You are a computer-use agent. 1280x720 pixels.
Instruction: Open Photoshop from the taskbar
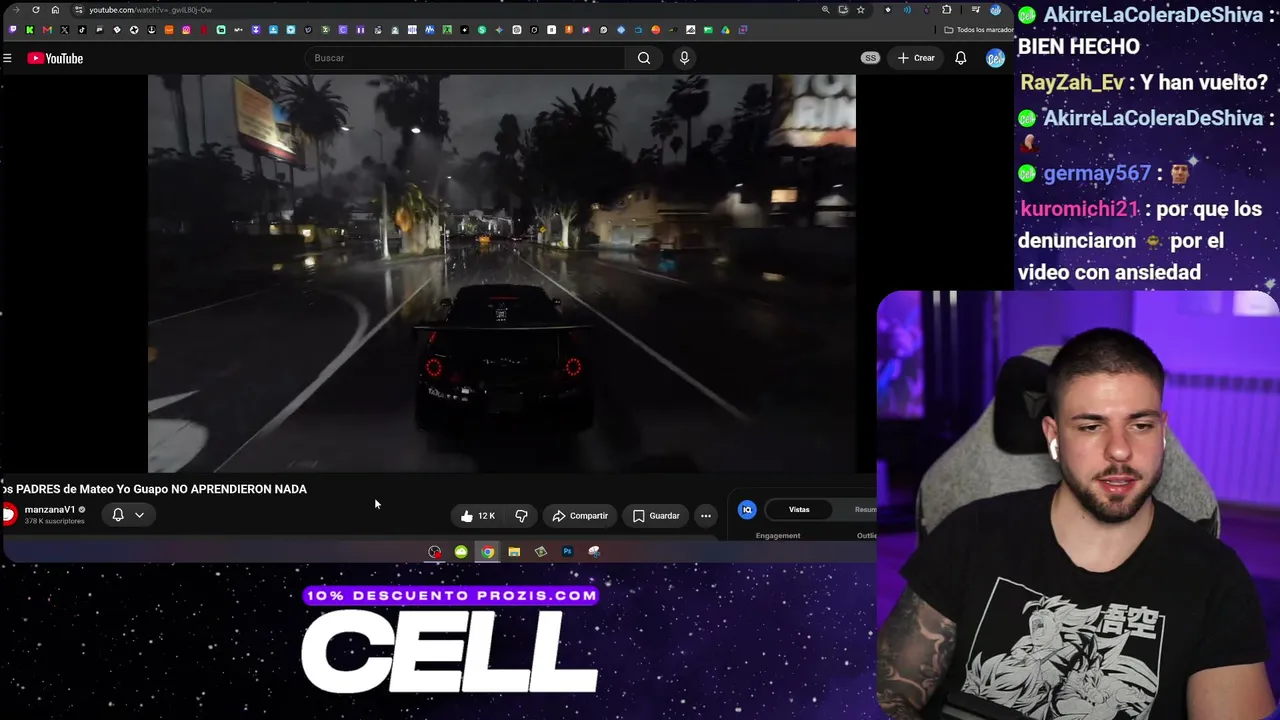(x=567, y=552)
